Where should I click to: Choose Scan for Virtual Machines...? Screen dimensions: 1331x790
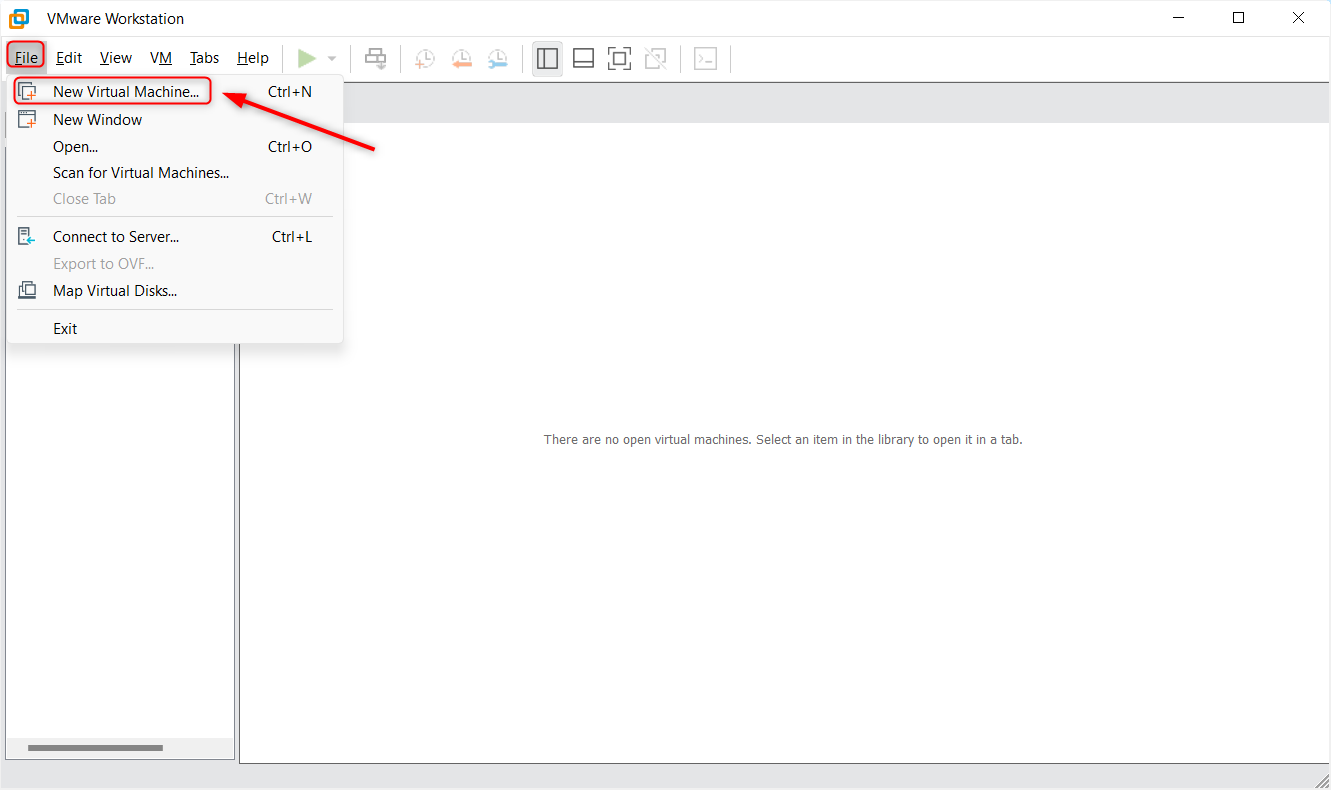pyautogui.click(x=175, y=172)
